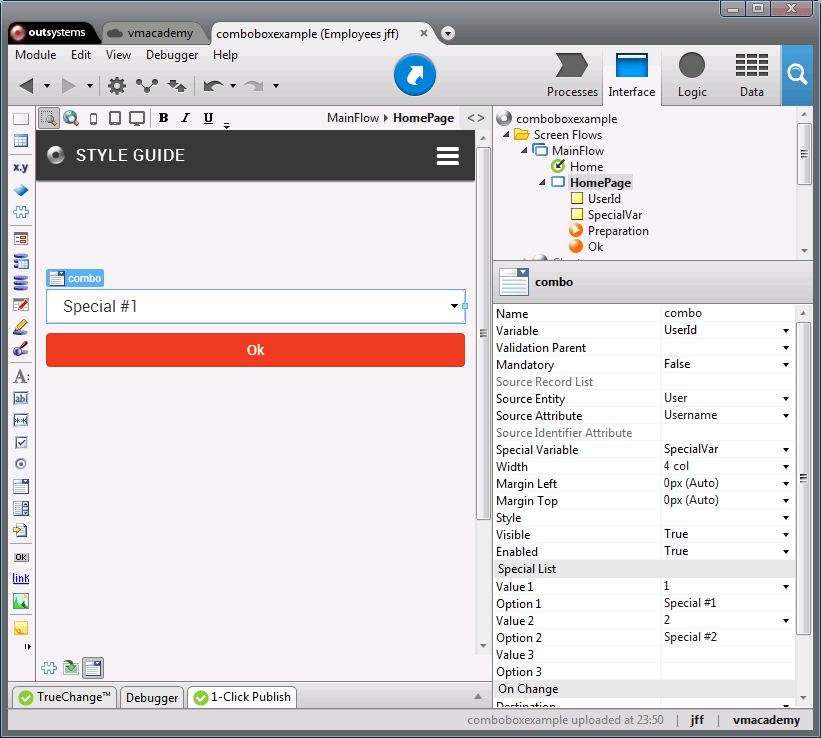The image size is (821, 738).
Task: Open the TrueChange bottom tab
Action: (64, 697)
